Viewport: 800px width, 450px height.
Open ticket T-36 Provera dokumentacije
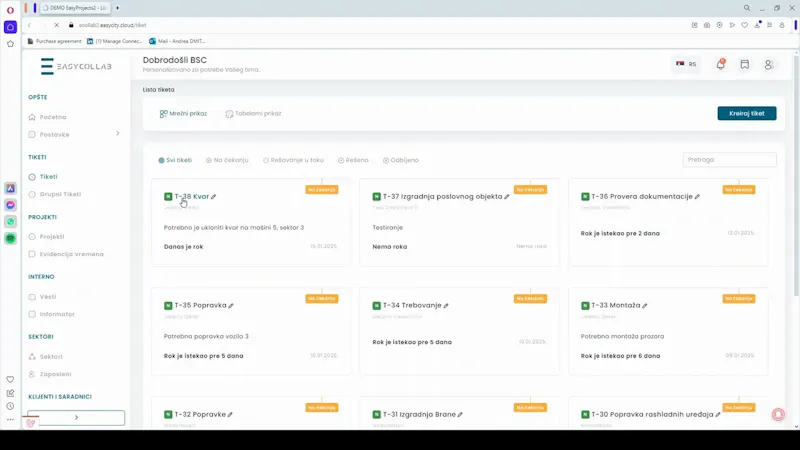642,196
